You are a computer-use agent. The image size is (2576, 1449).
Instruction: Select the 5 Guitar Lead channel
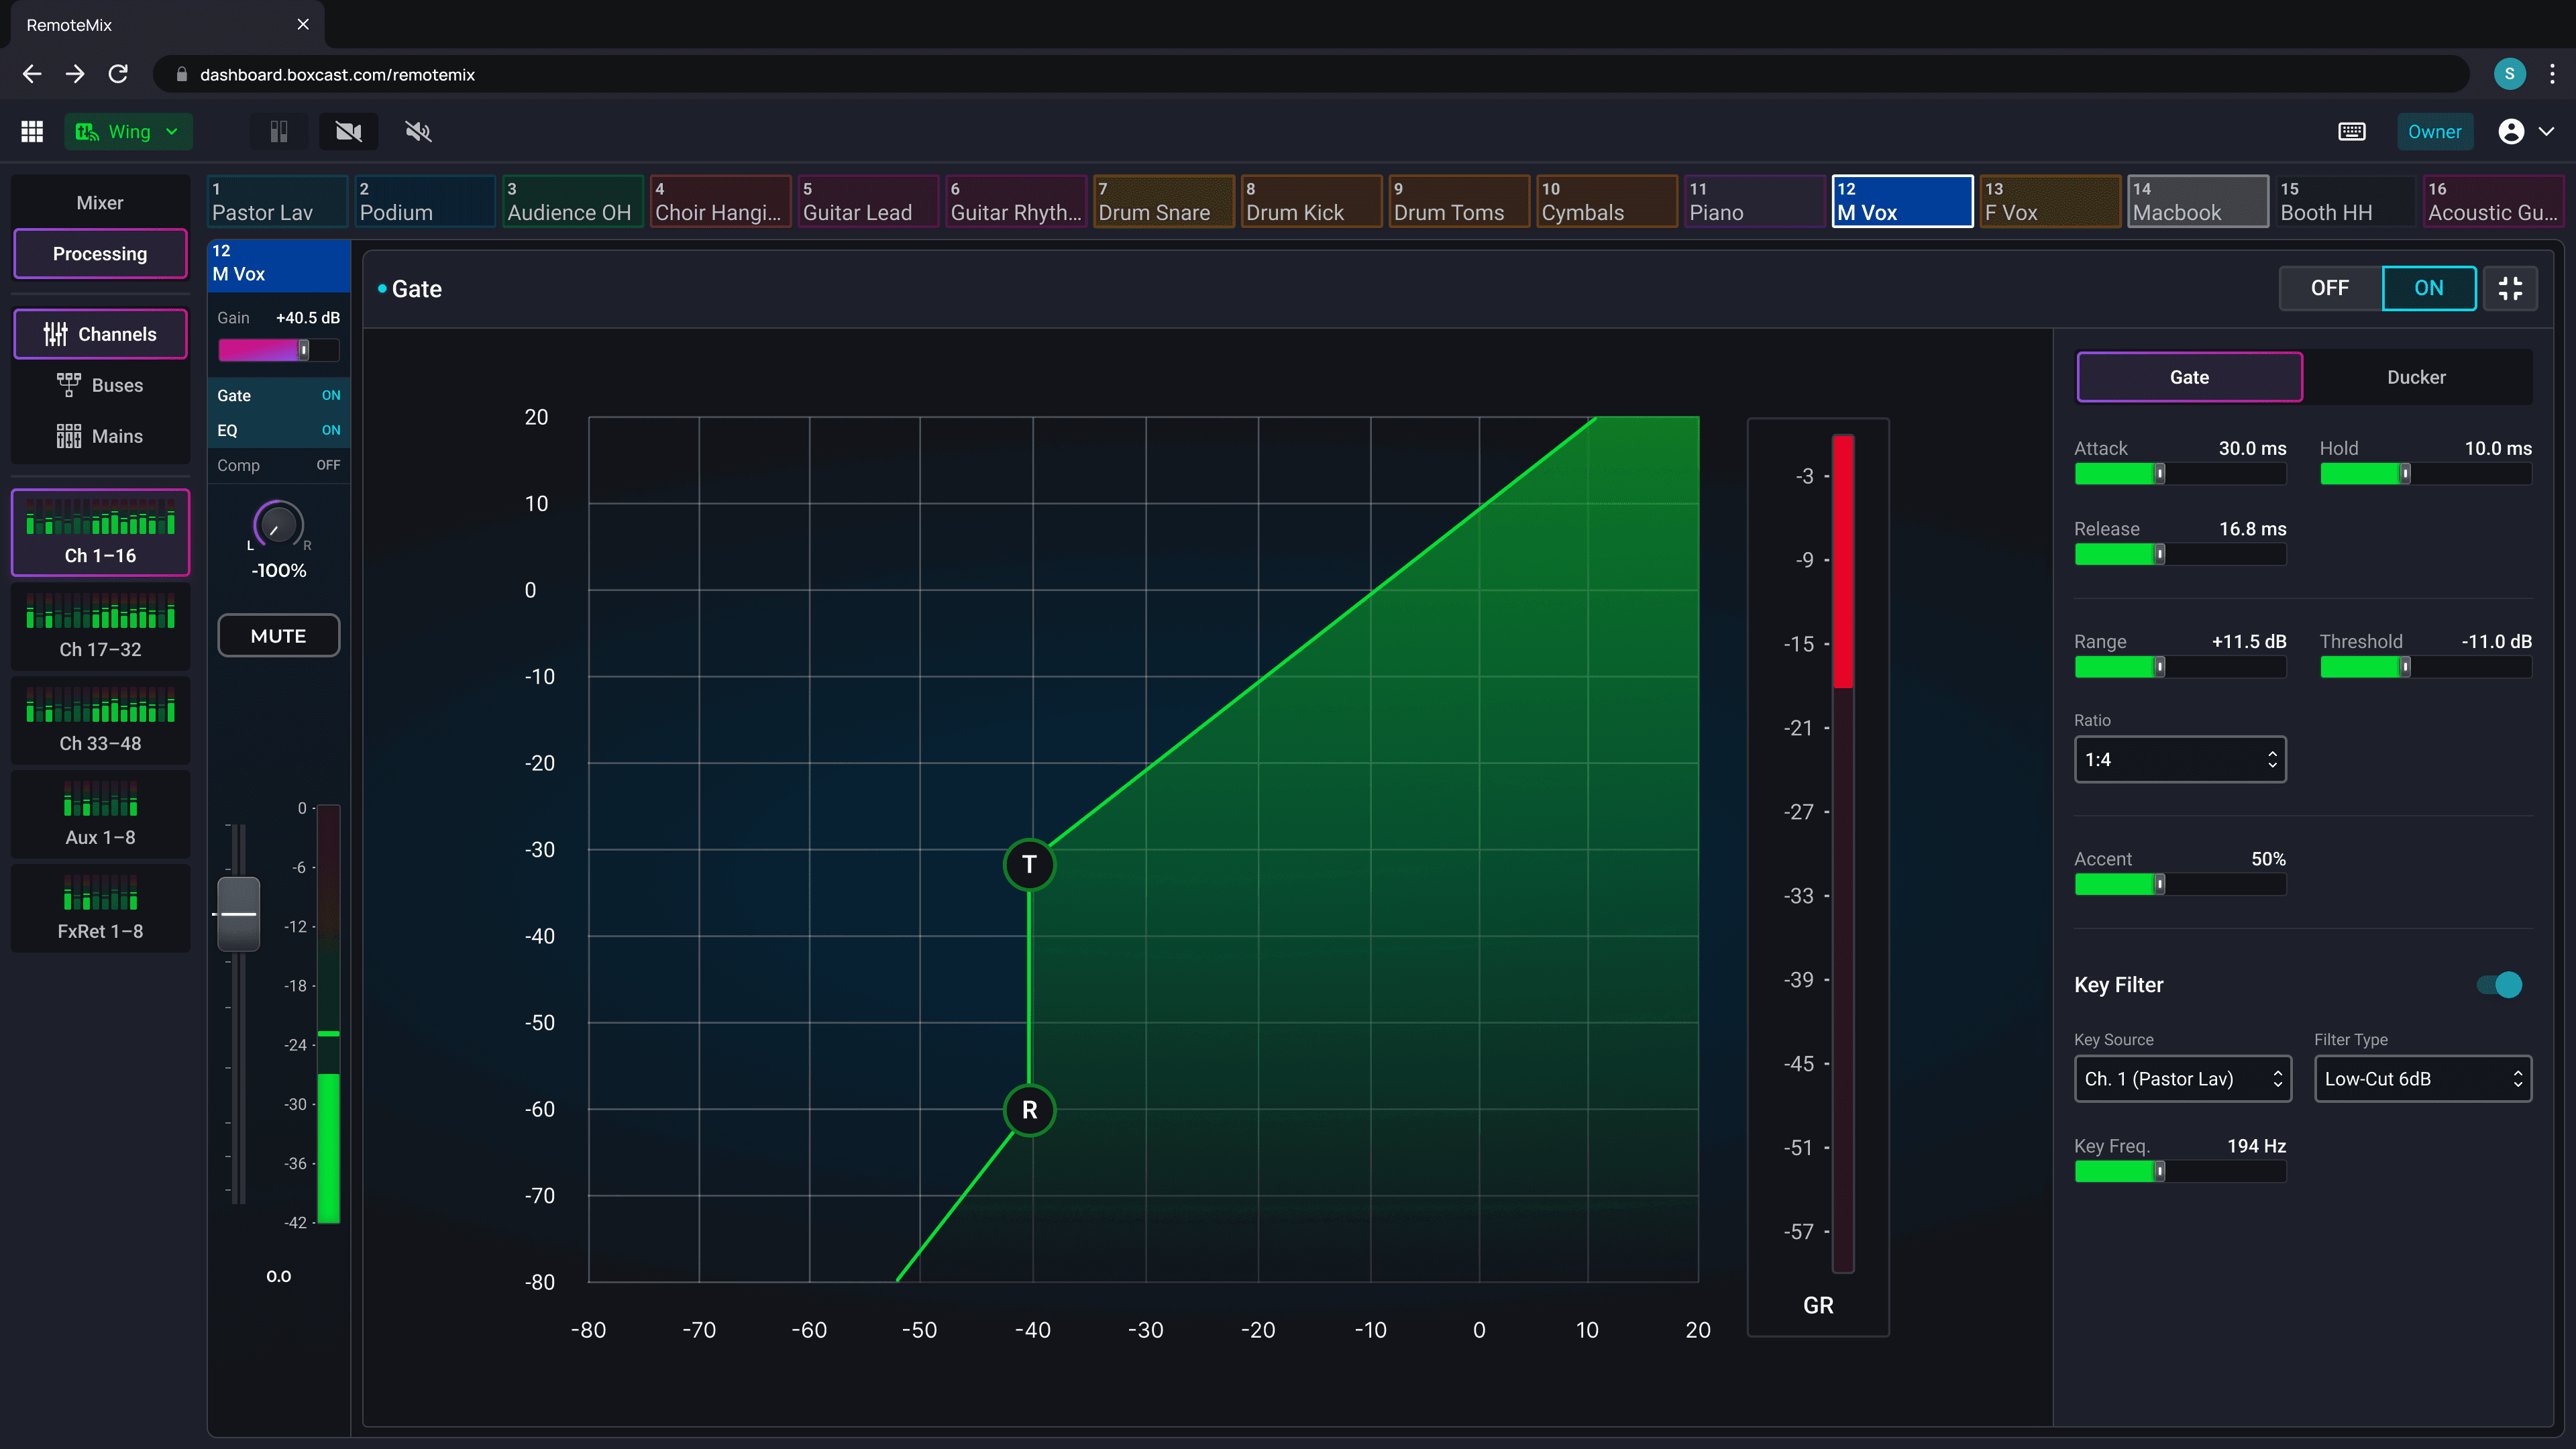(x=867, y=202)
